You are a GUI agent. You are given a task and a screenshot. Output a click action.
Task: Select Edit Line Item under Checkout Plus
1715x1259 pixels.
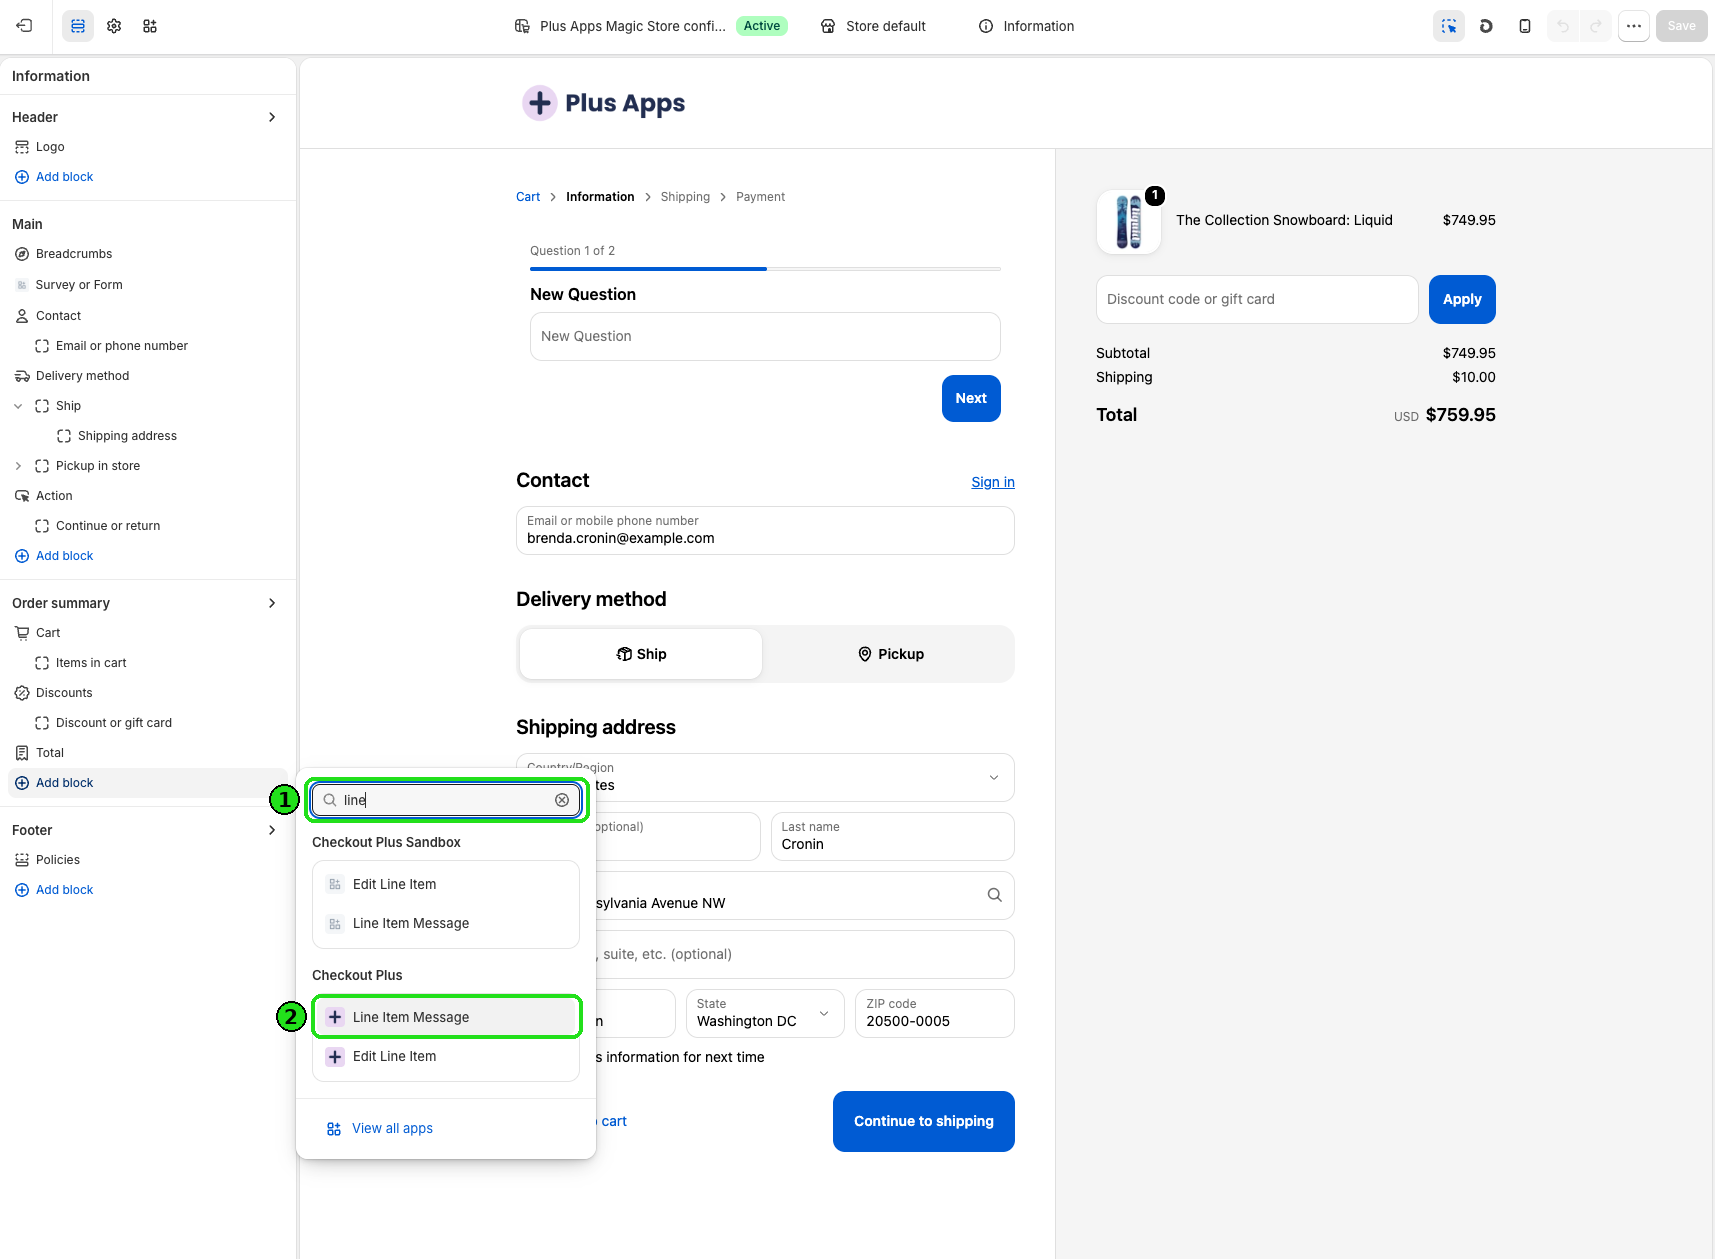[x=446, y=1056]
